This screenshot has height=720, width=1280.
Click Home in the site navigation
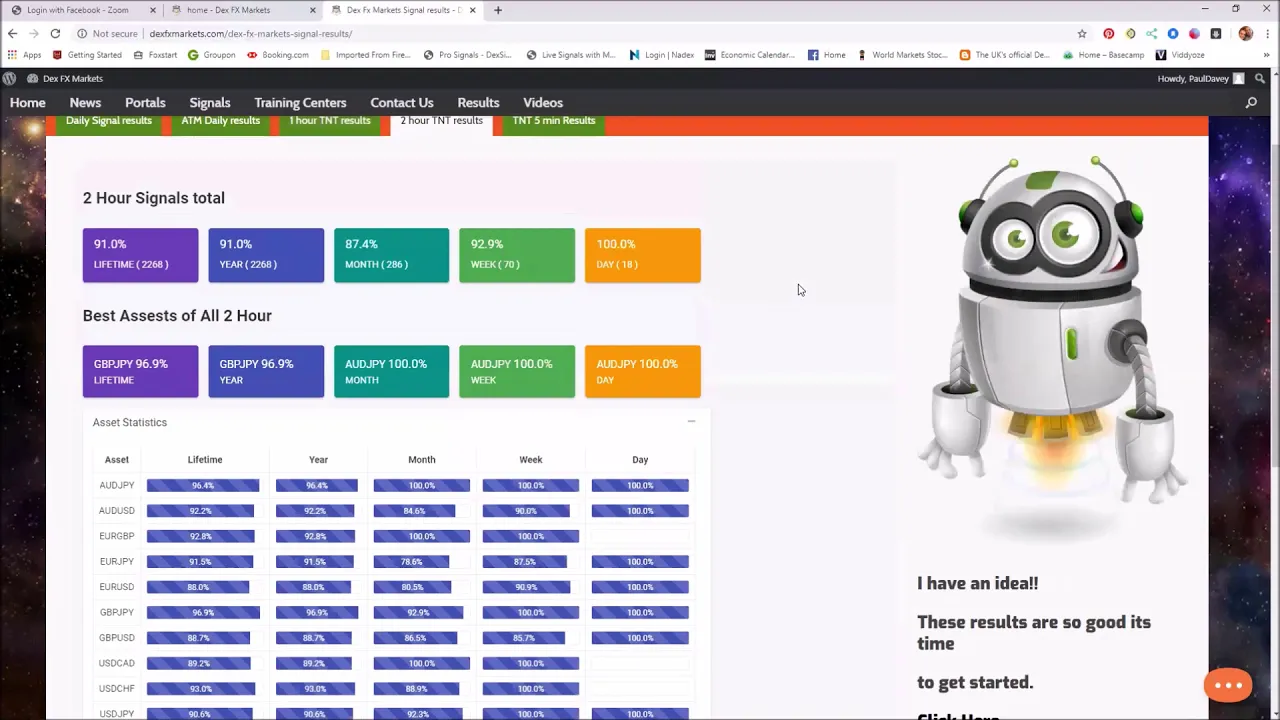coord(28,103)
